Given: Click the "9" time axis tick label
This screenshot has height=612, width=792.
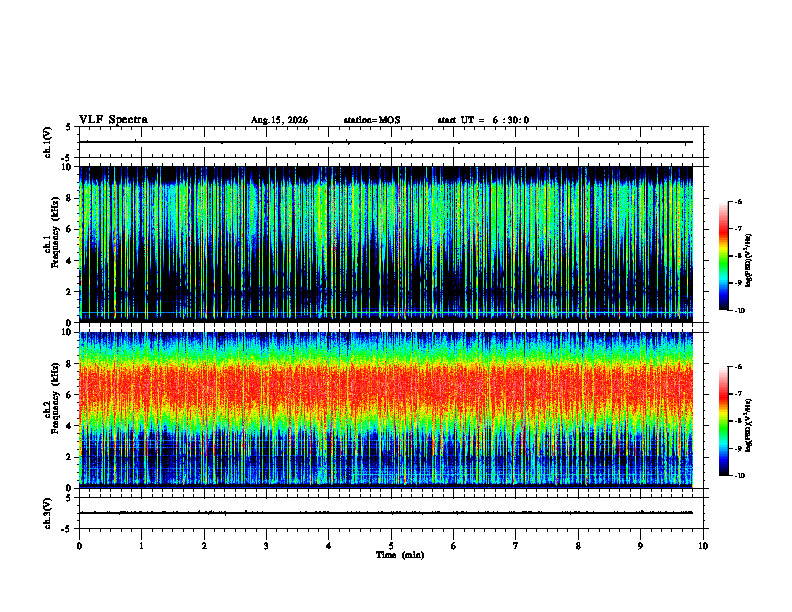Looking at the screenshot, I should pos(640,546).
